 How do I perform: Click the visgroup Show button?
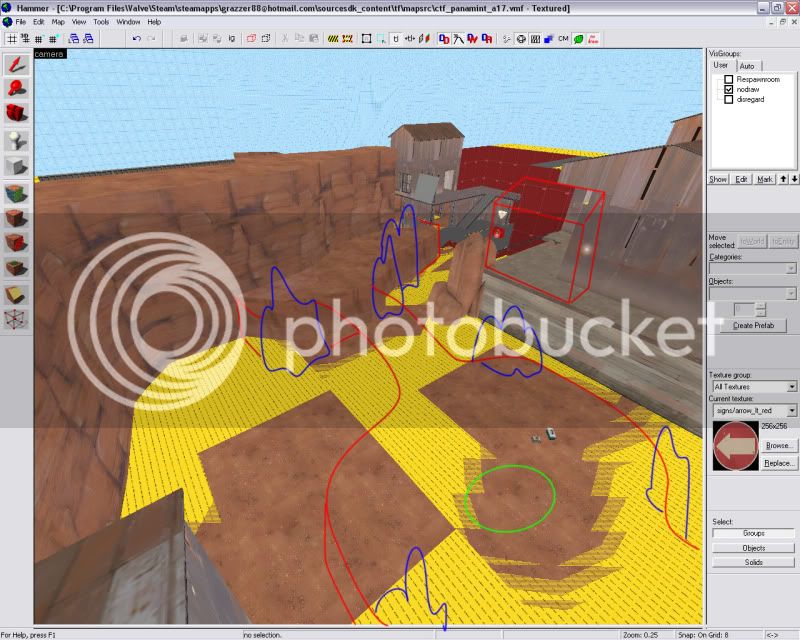(x=718, y=179)
